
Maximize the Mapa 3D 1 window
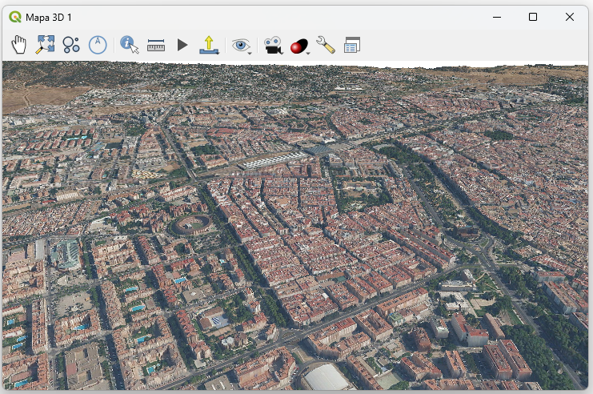pyautogui.click(x=533, y=17)
